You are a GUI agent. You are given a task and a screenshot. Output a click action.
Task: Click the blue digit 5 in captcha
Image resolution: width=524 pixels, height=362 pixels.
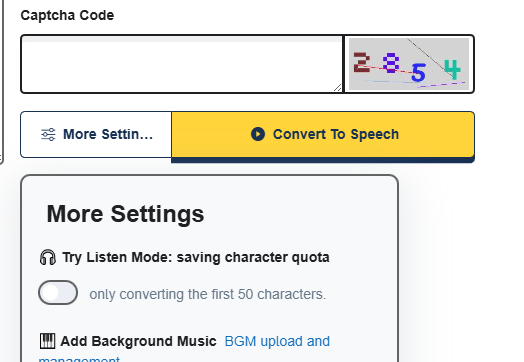tap(418, 73)
